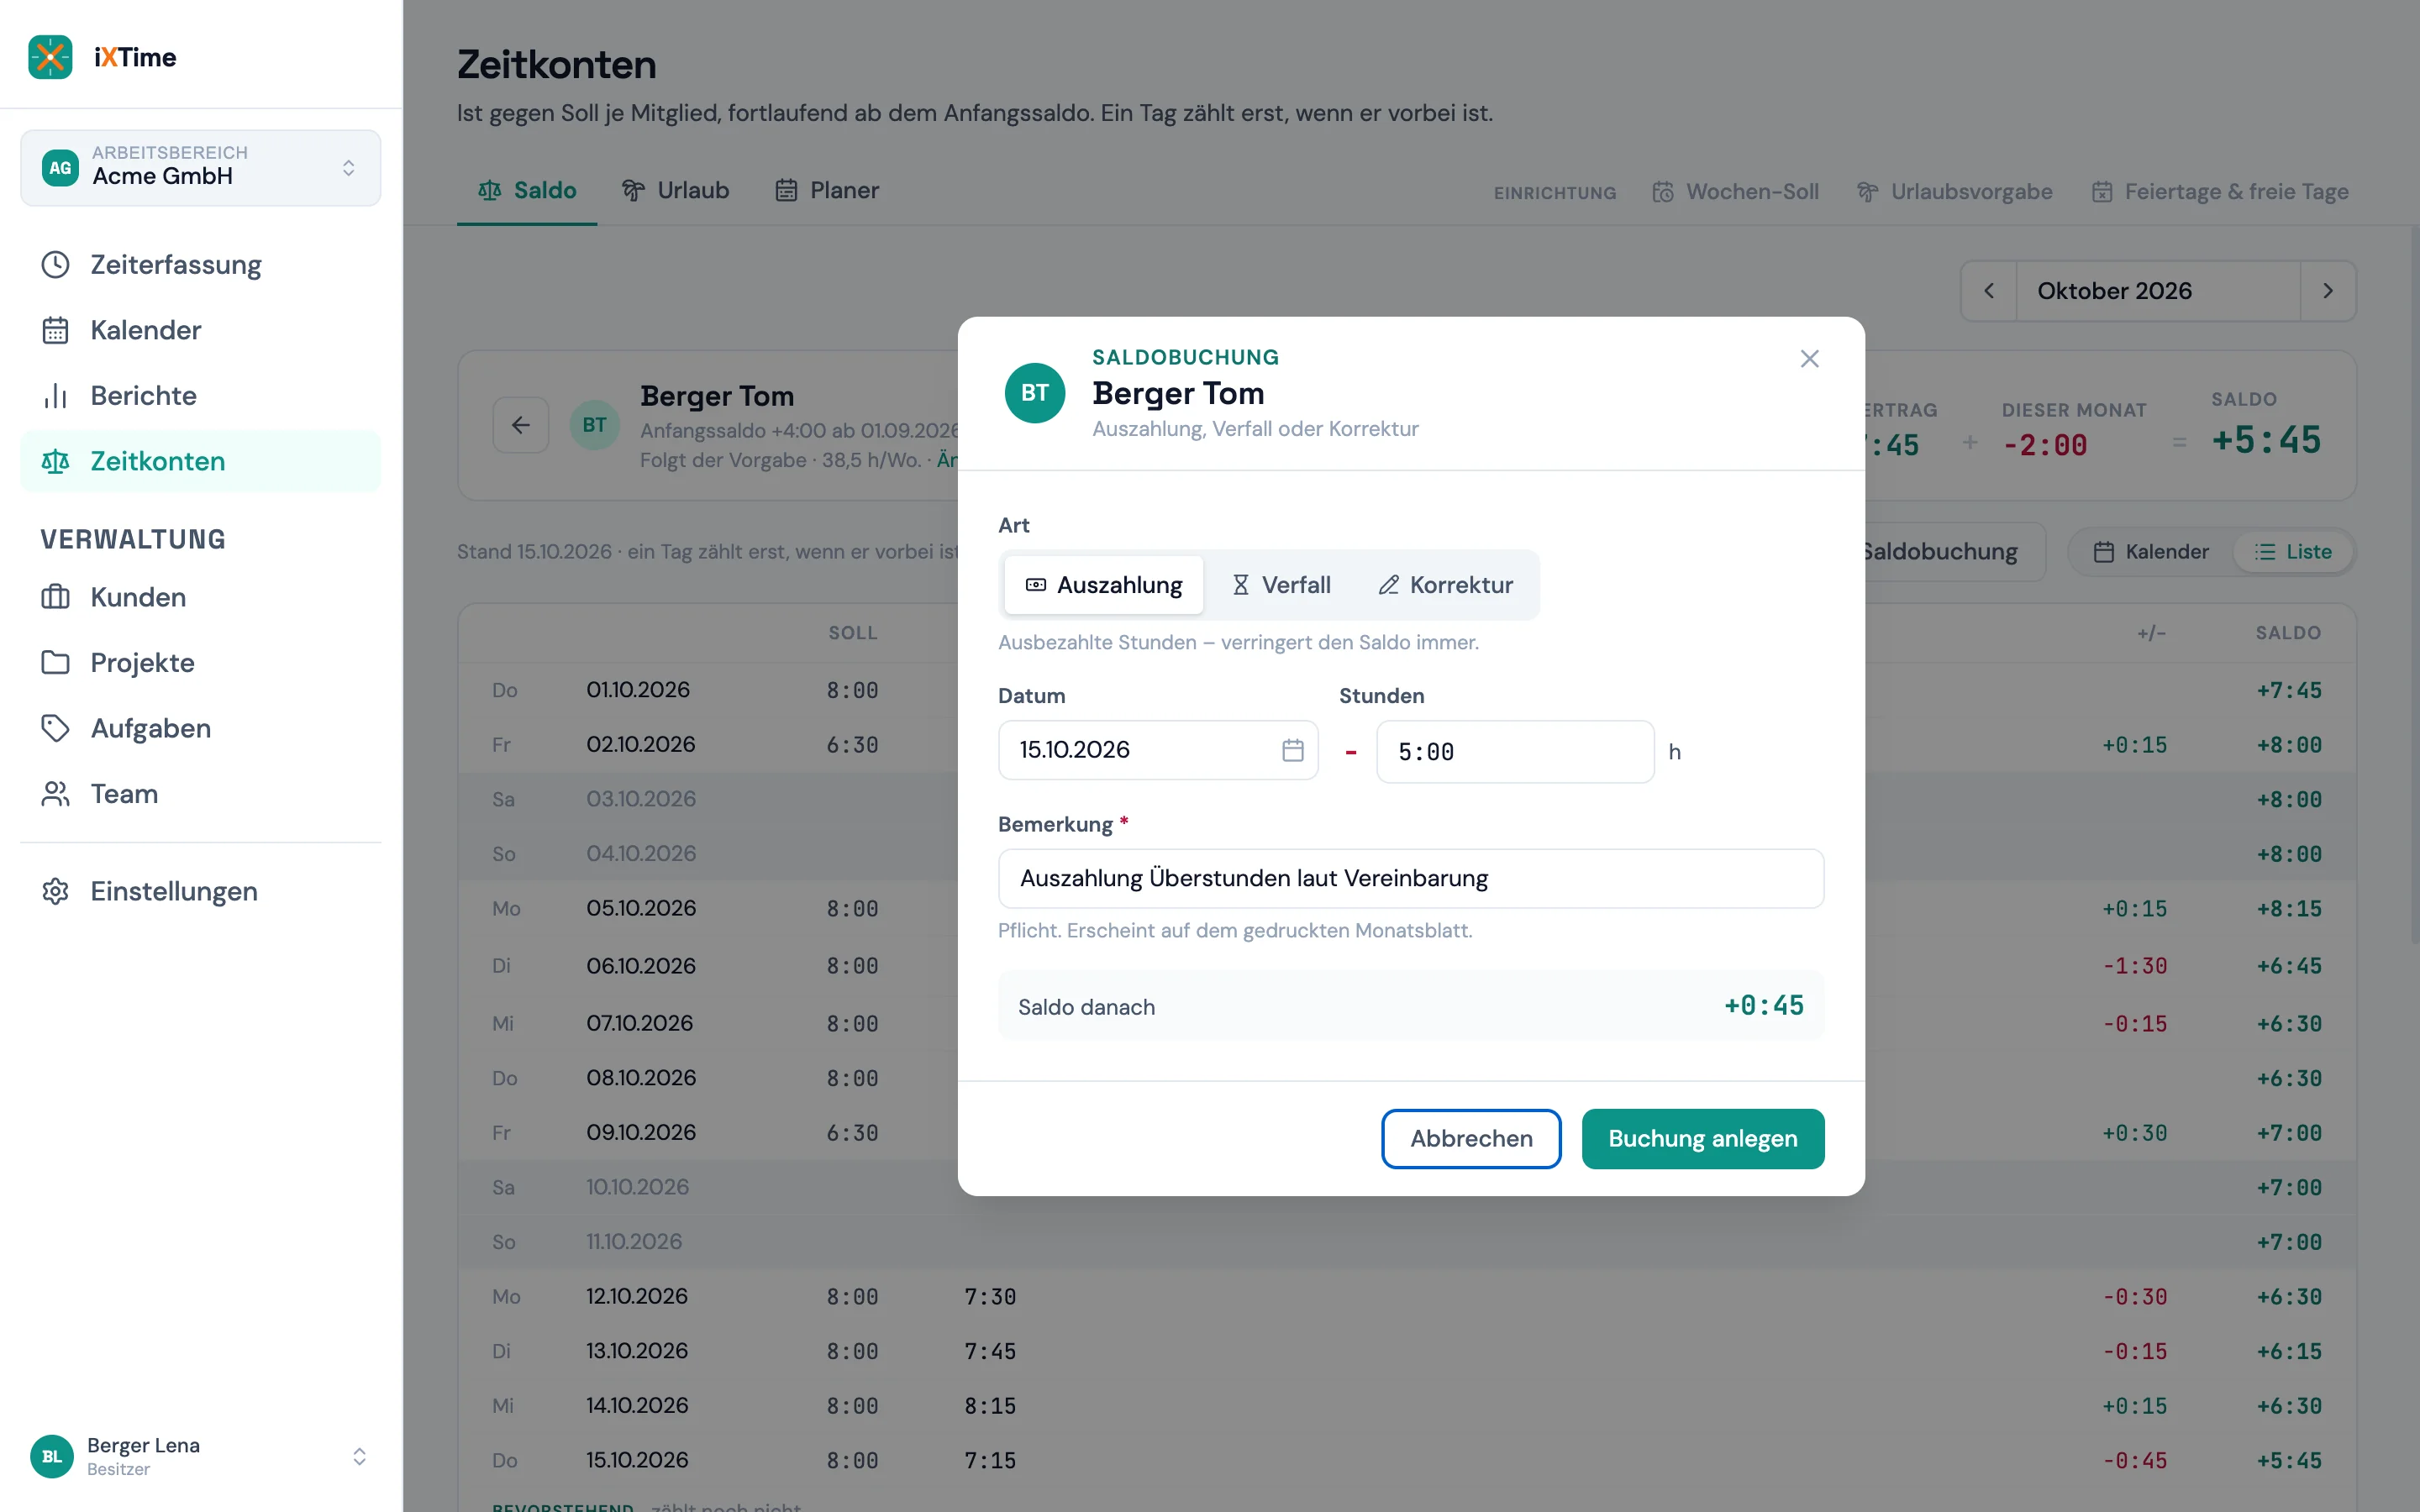Screen dimensions: 2420x1512
Task: Click the Projekte folder icon
Action: pos(55,662)
